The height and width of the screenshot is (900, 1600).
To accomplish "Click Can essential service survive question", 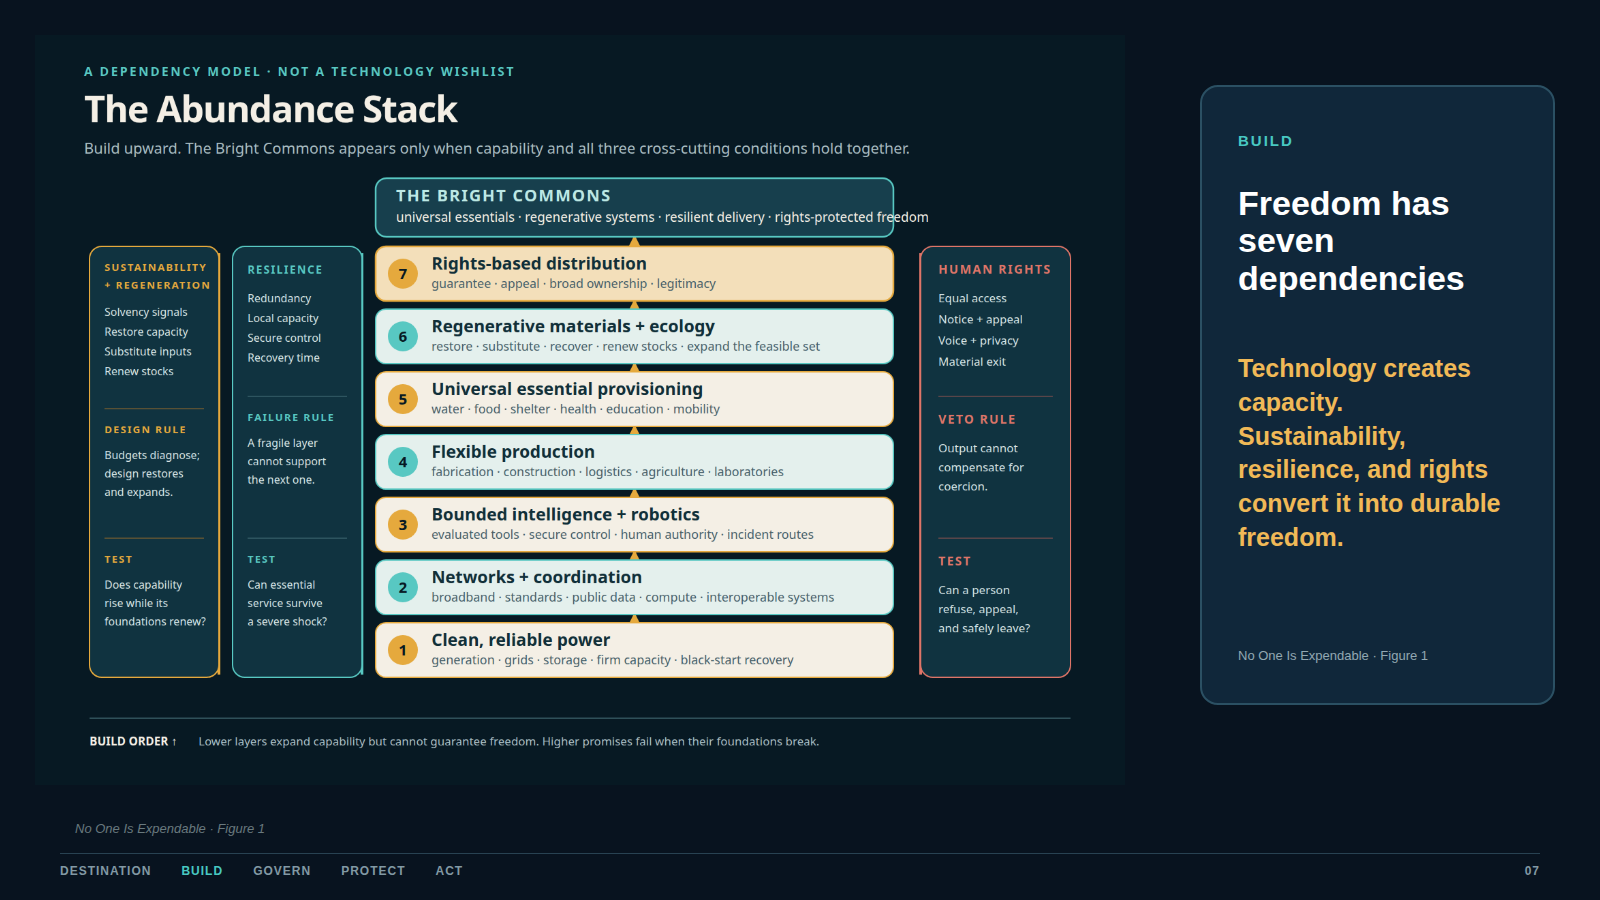I will (287, 603).
